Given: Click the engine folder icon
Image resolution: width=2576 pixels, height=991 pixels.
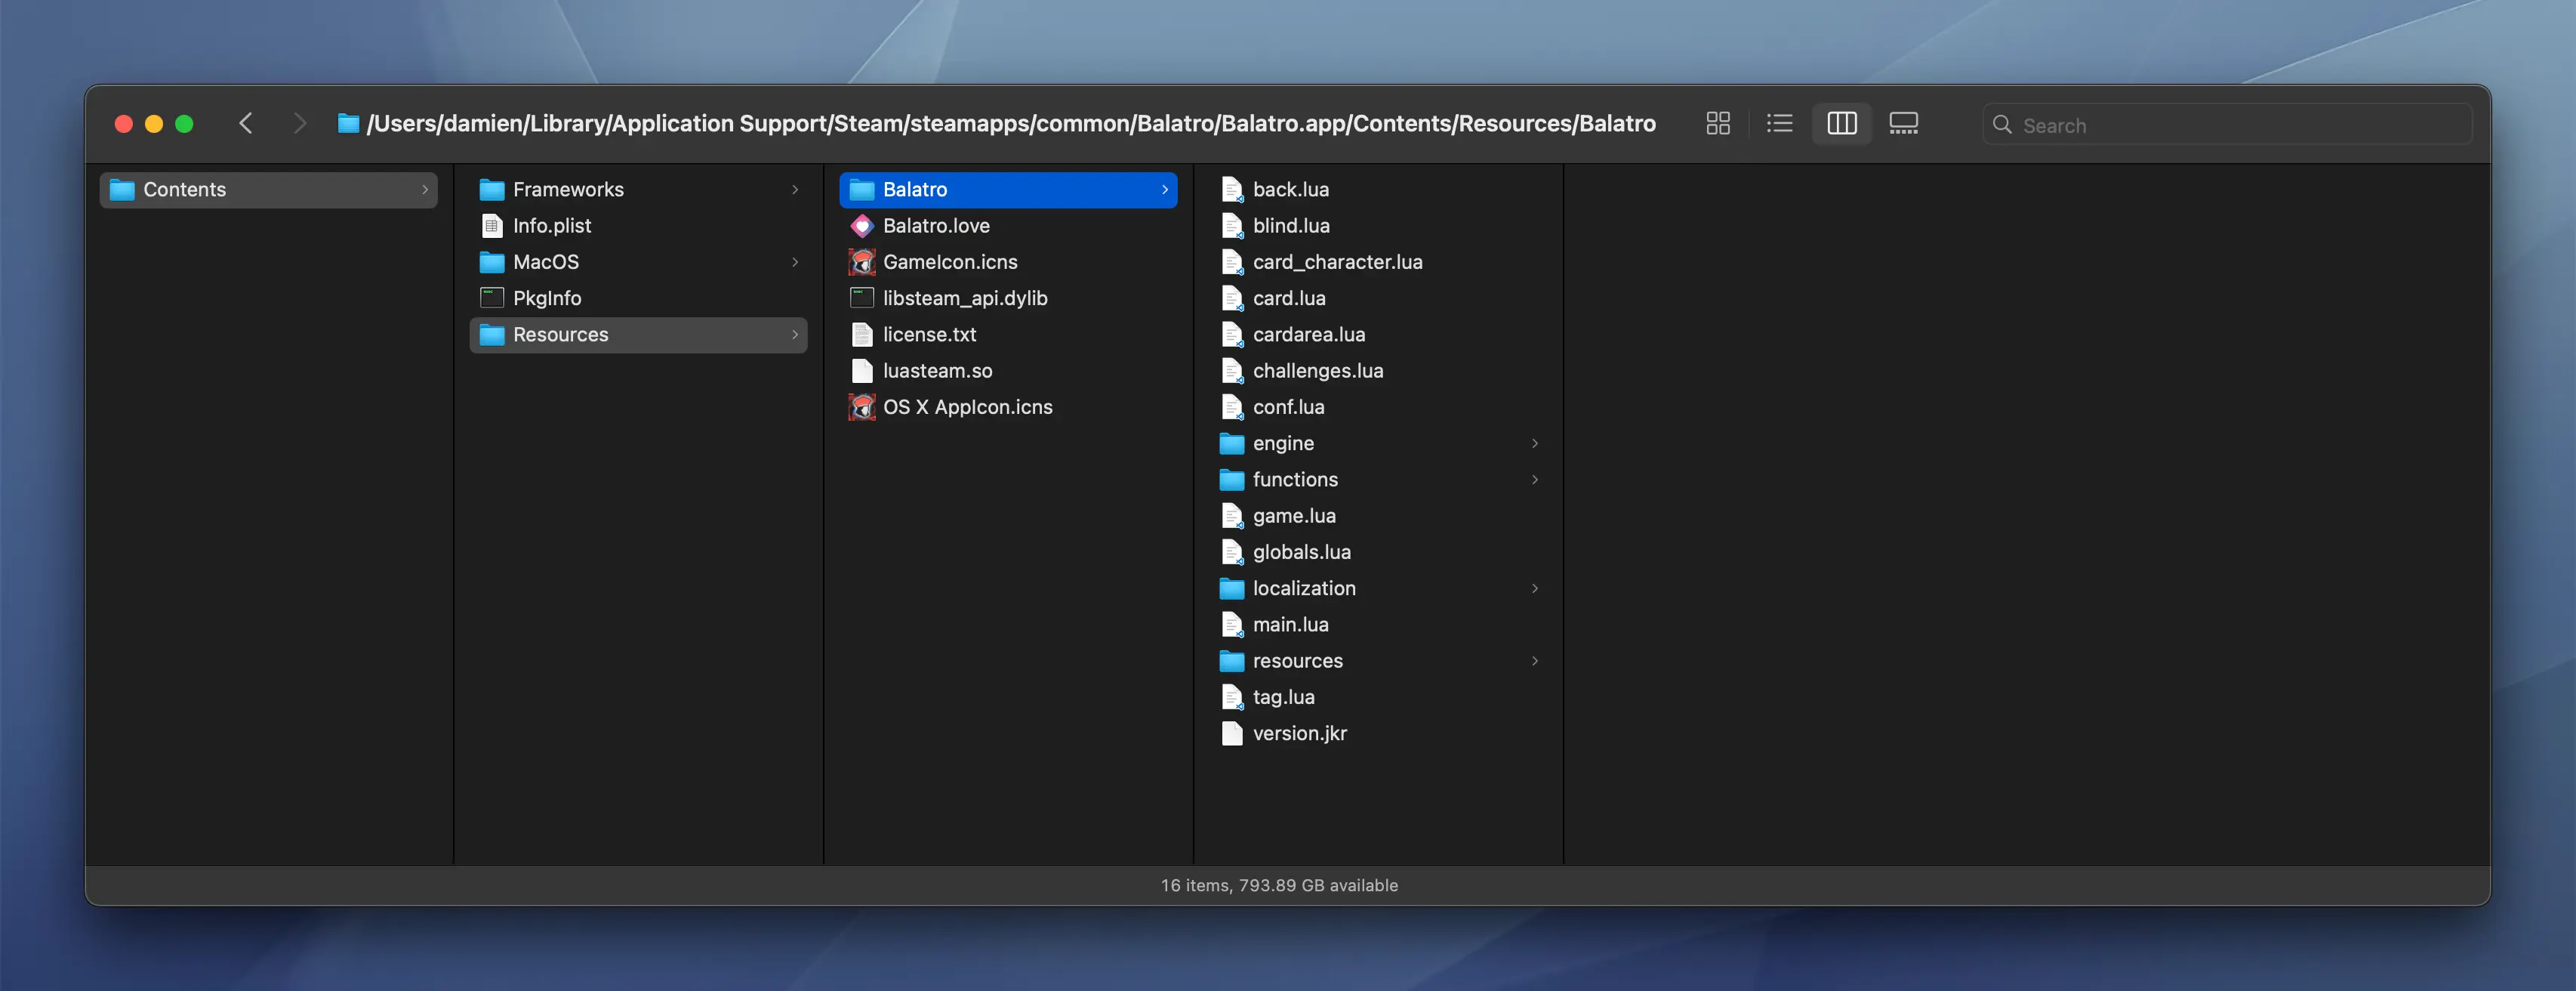Looking at the screenshot, I should click(x=1231, y=443).
